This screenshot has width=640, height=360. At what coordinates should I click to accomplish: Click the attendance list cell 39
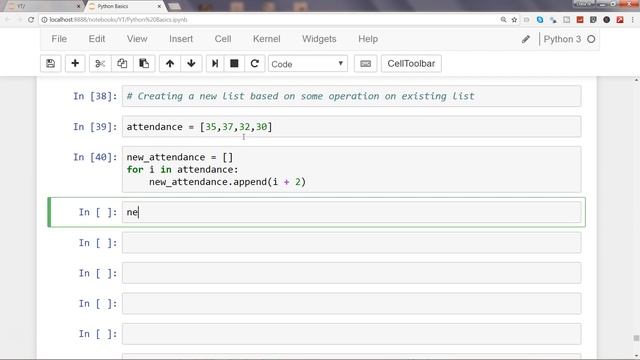click(x=351, y=127)
